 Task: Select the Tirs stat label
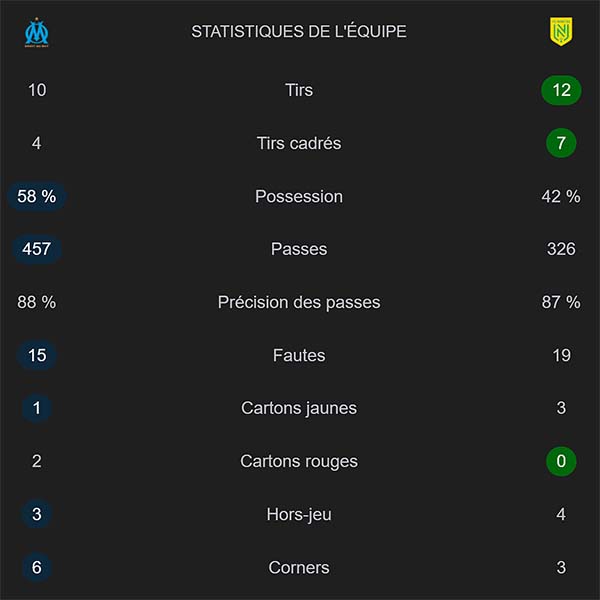[x=299, y=90]
